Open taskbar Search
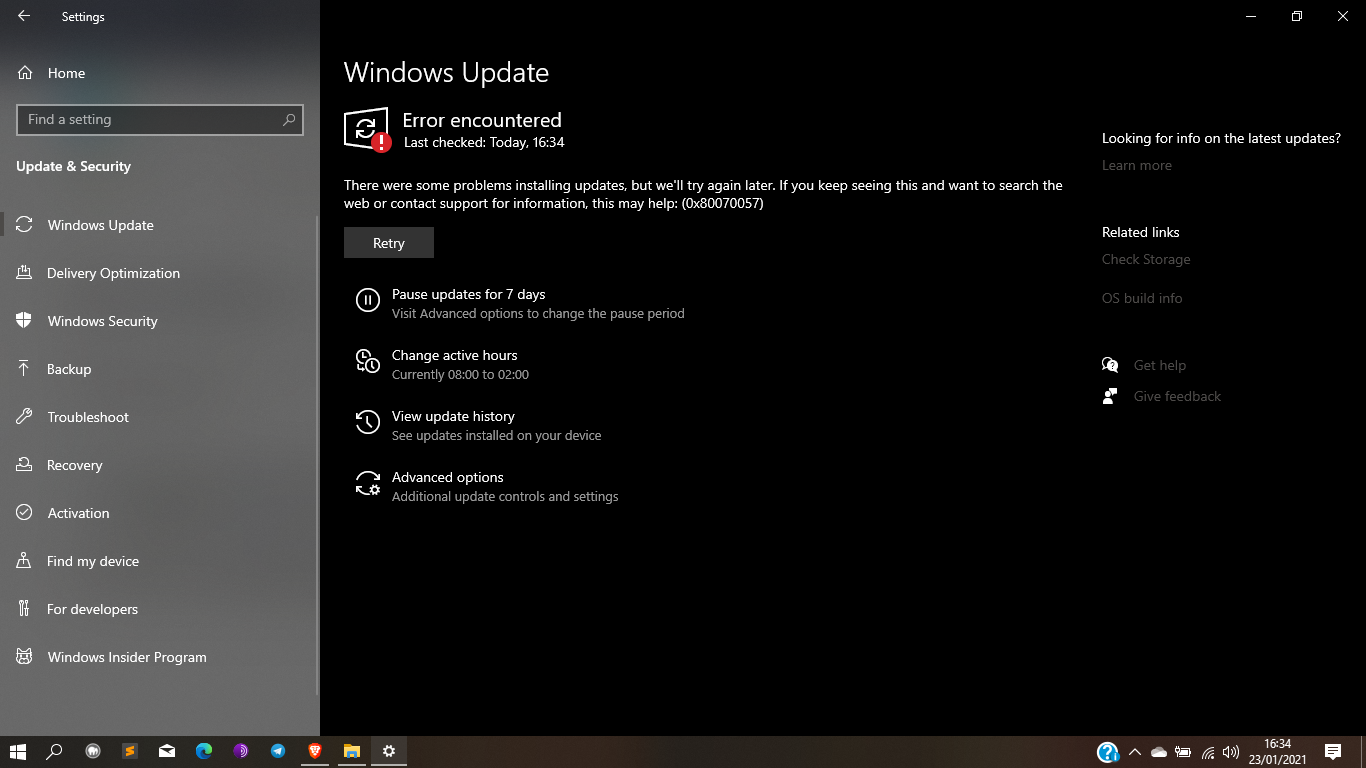Image resolution: width=1366 pixels, height=768 pixels. pyautogui.click(x=55, y=751)
